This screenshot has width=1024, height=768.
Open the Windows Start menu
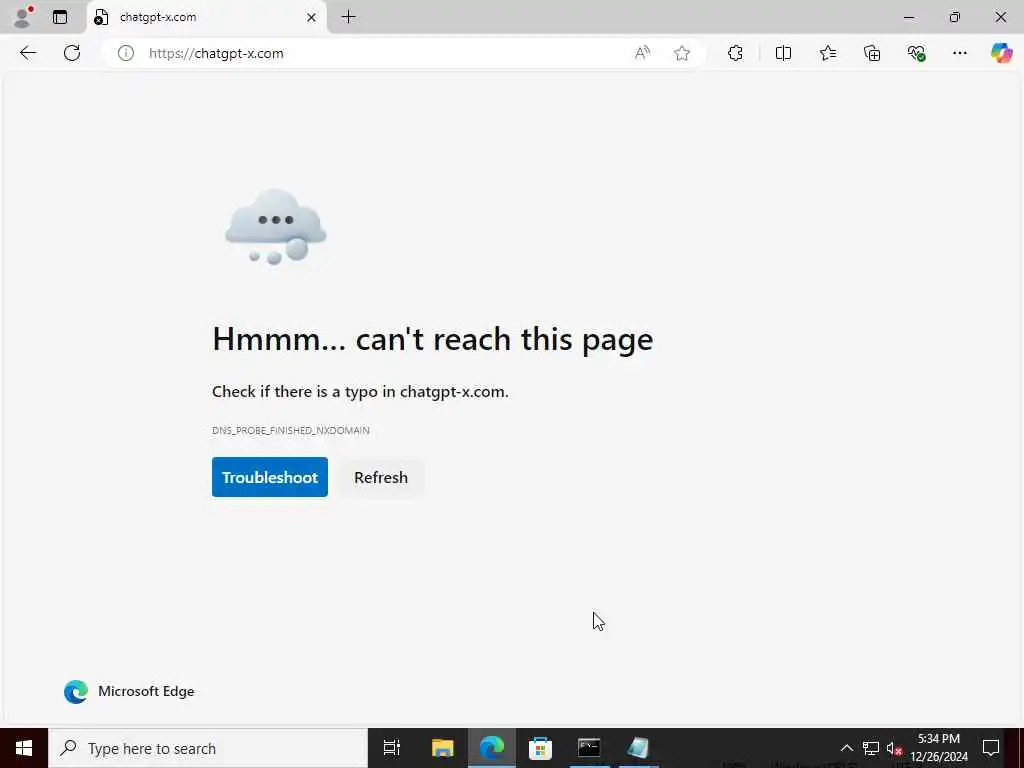coord(24,748)
